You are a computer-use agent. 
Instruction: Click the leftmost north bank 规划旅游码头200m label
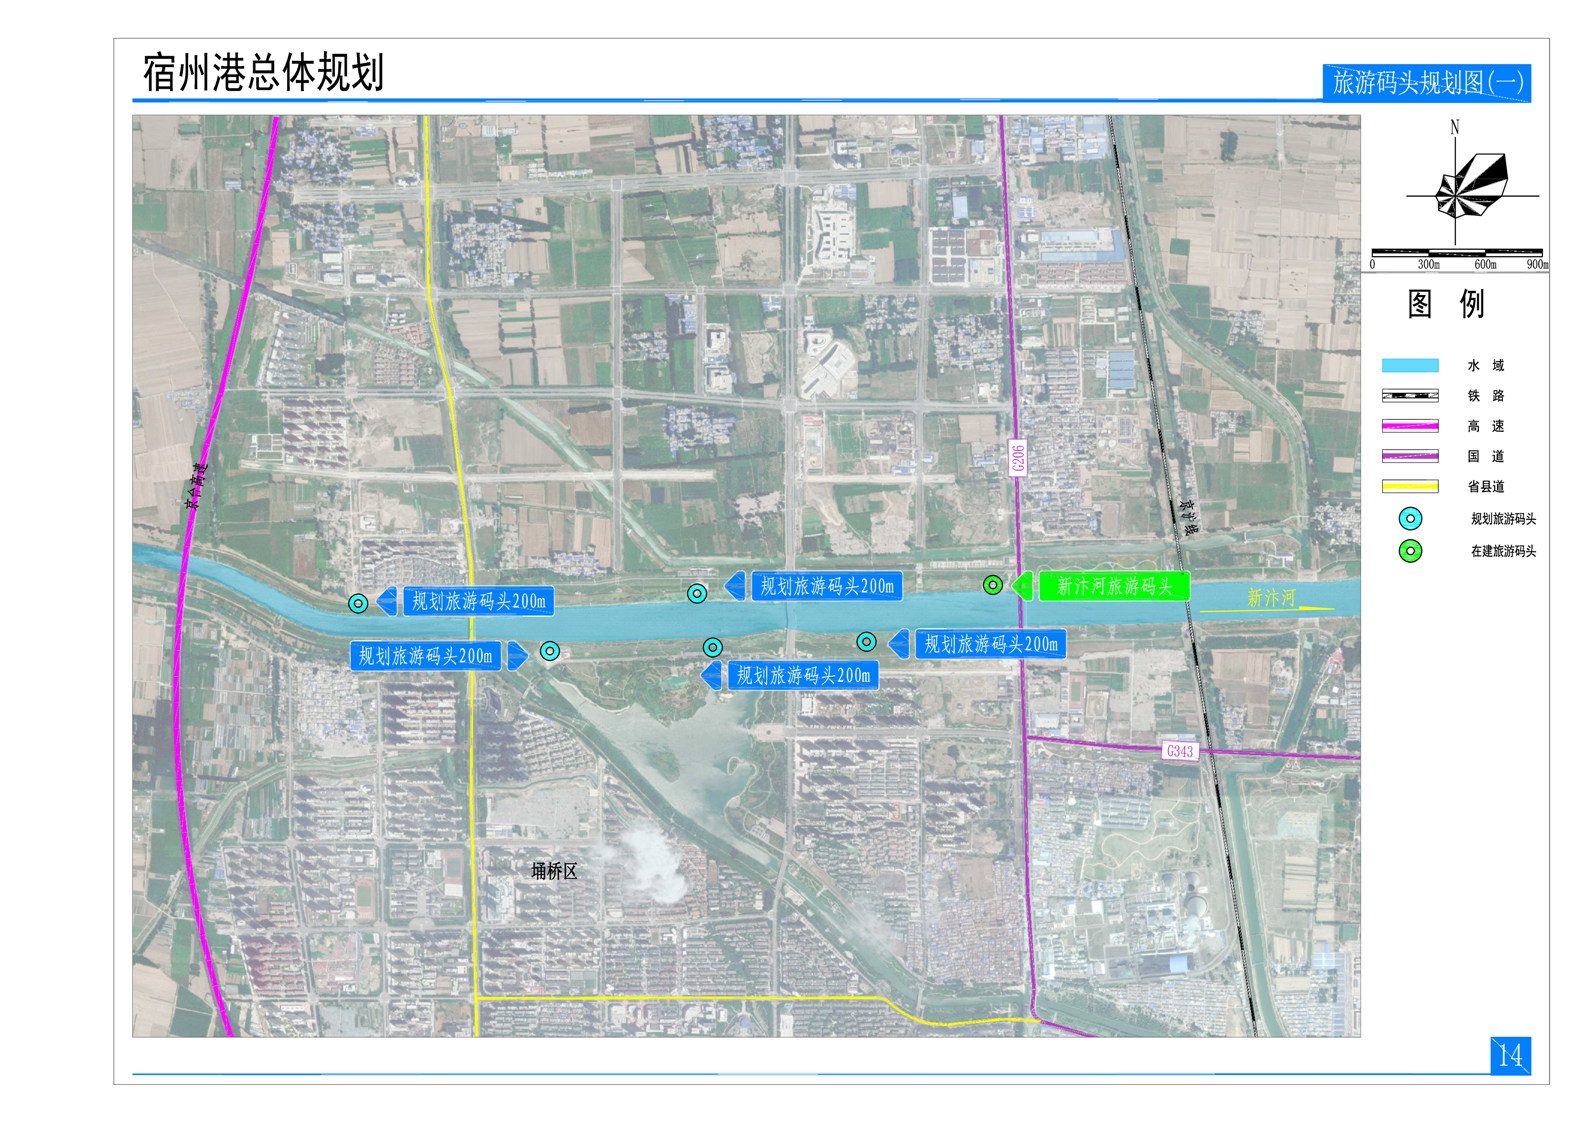click(478, 601)
